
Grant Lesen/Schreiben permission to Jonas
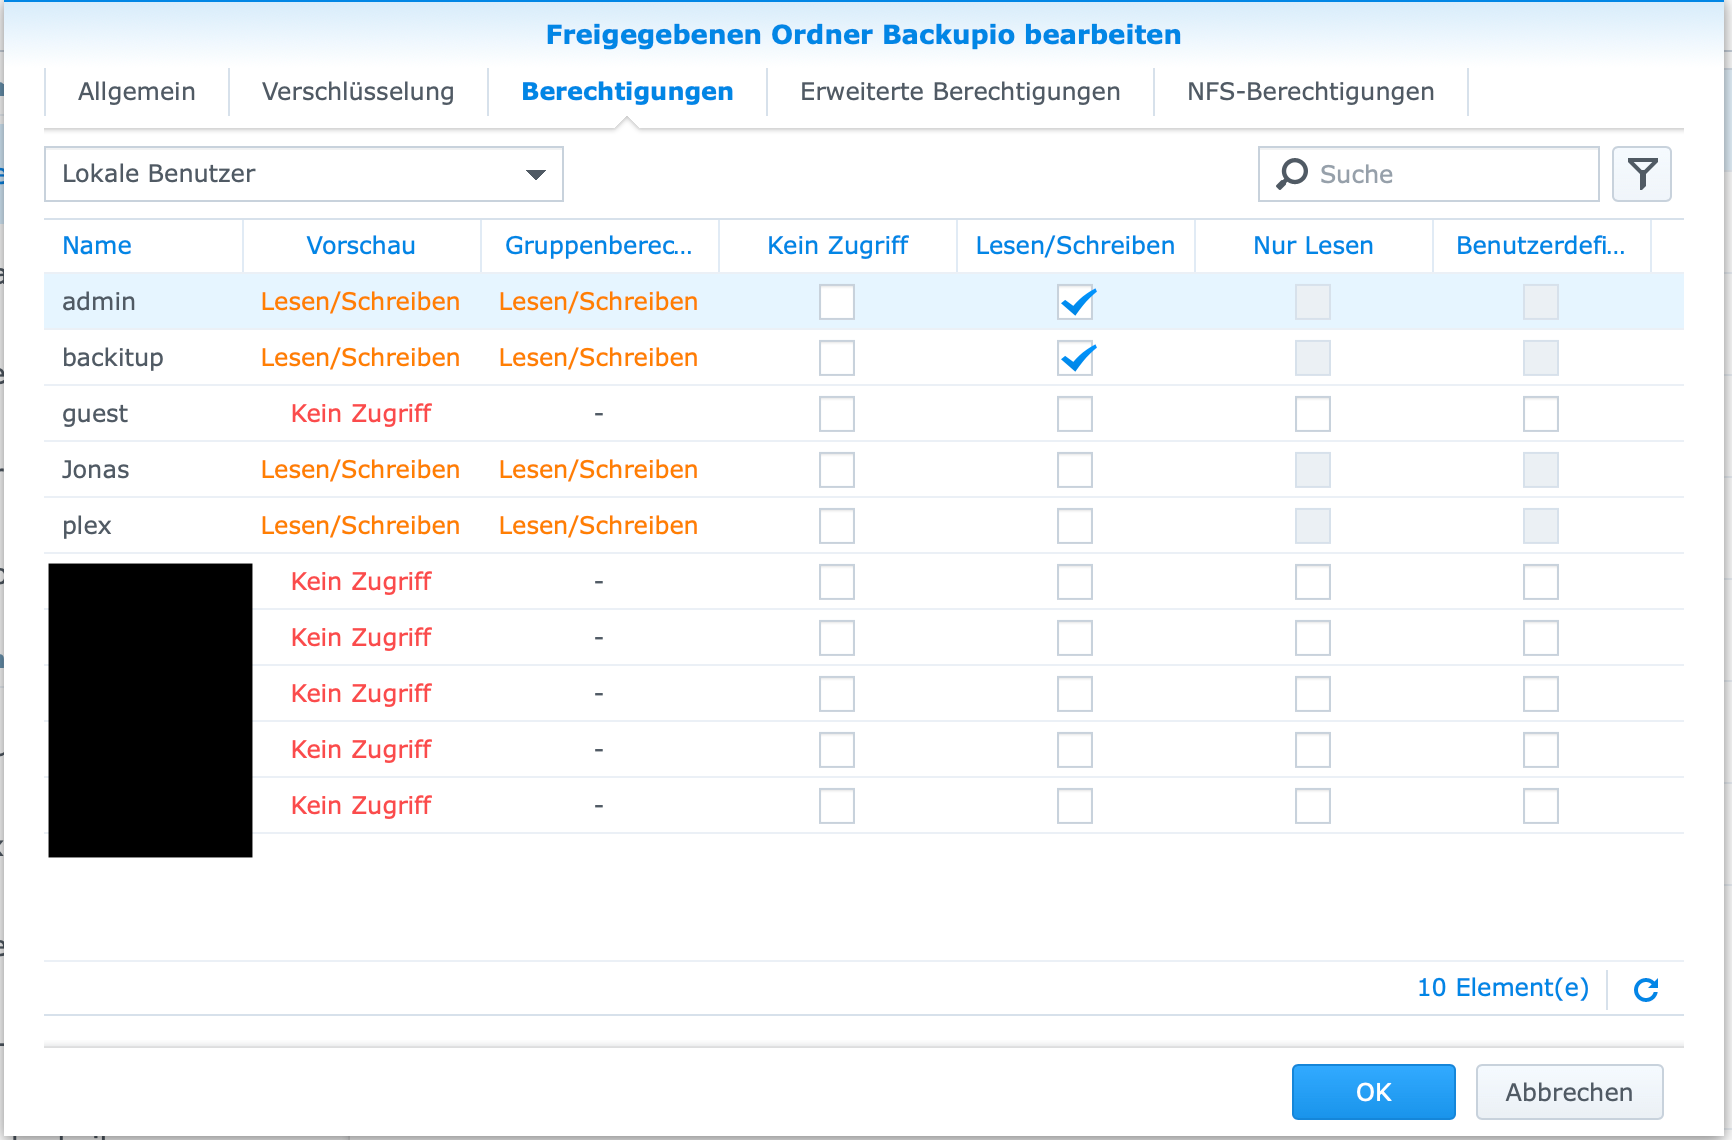[1075, 469]
